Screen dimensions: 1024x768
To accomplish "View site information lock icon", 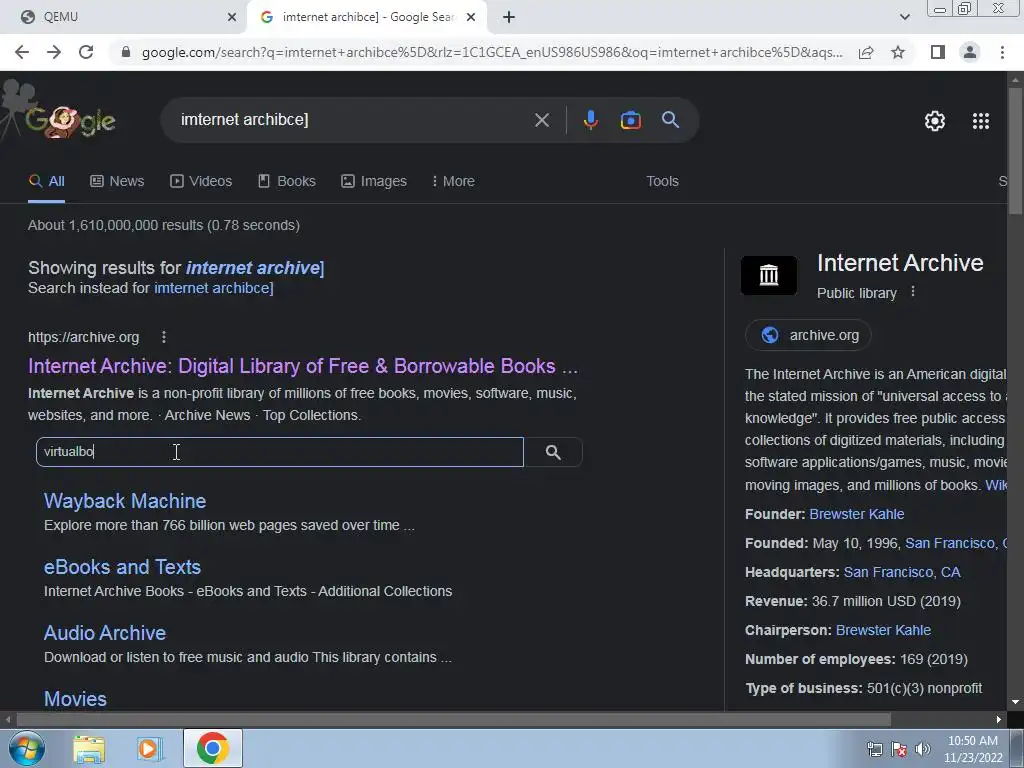I will point(126,52).
